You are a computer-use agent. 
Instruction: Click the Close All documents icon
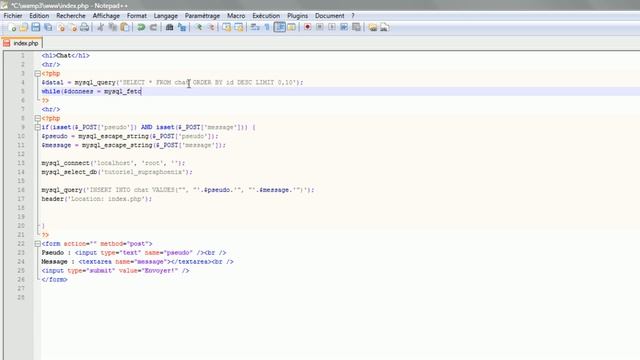(73, 27)
